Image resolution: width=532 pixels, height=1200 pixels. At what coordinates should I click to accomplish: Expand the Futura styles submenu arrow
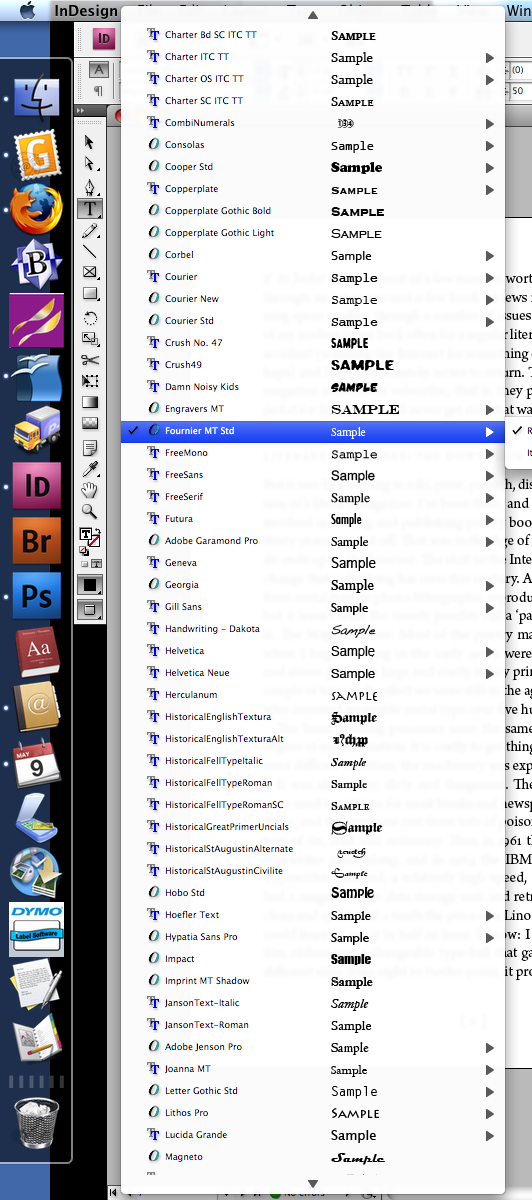(x=490, y=519)
